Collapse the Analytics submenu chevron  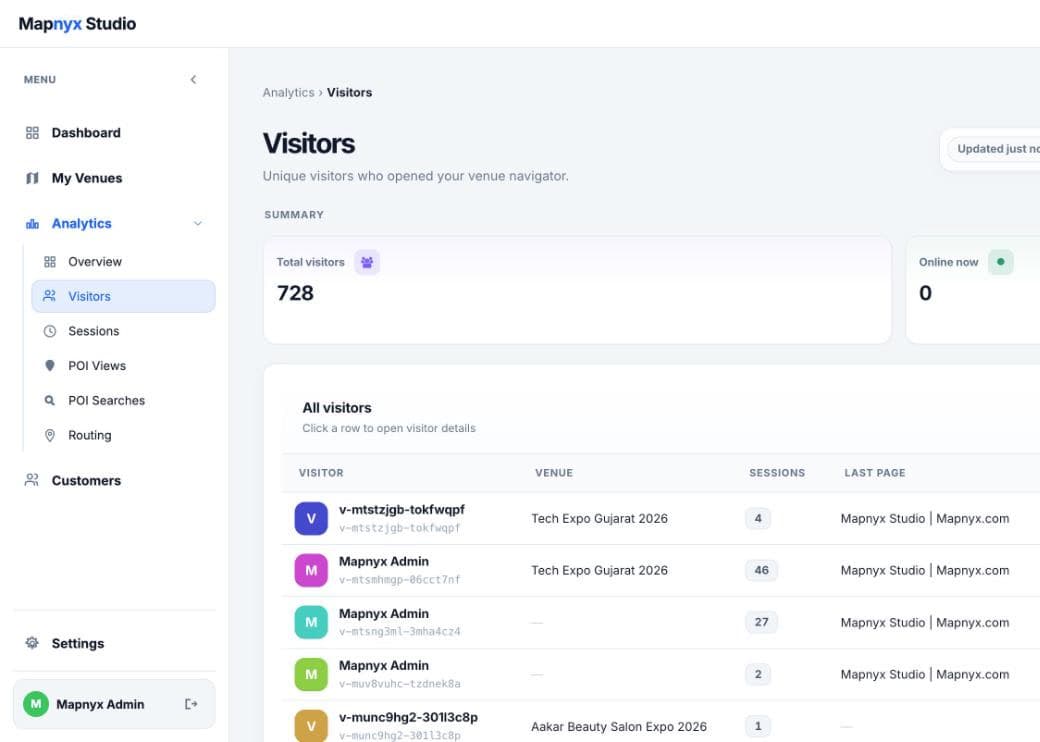[198, 223]
